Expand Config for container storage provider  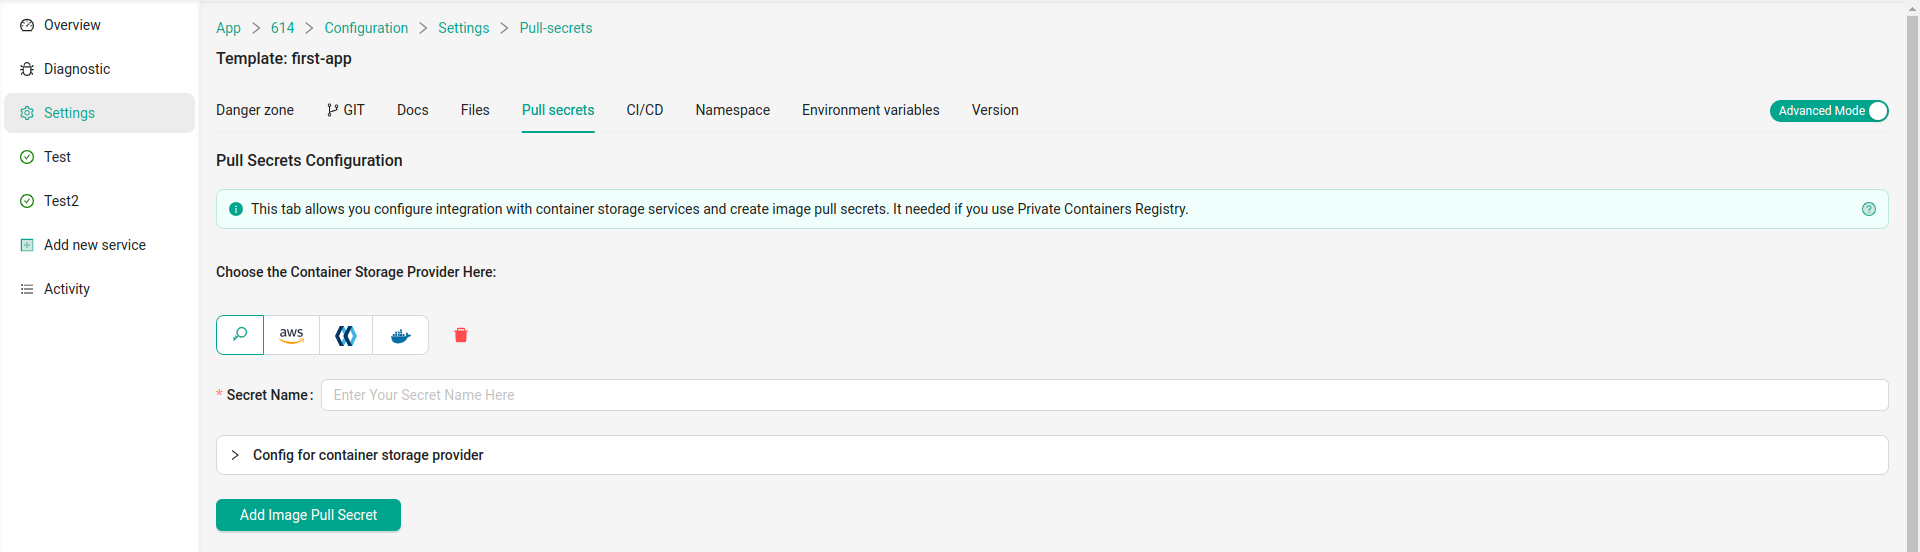tap(368, 455)
